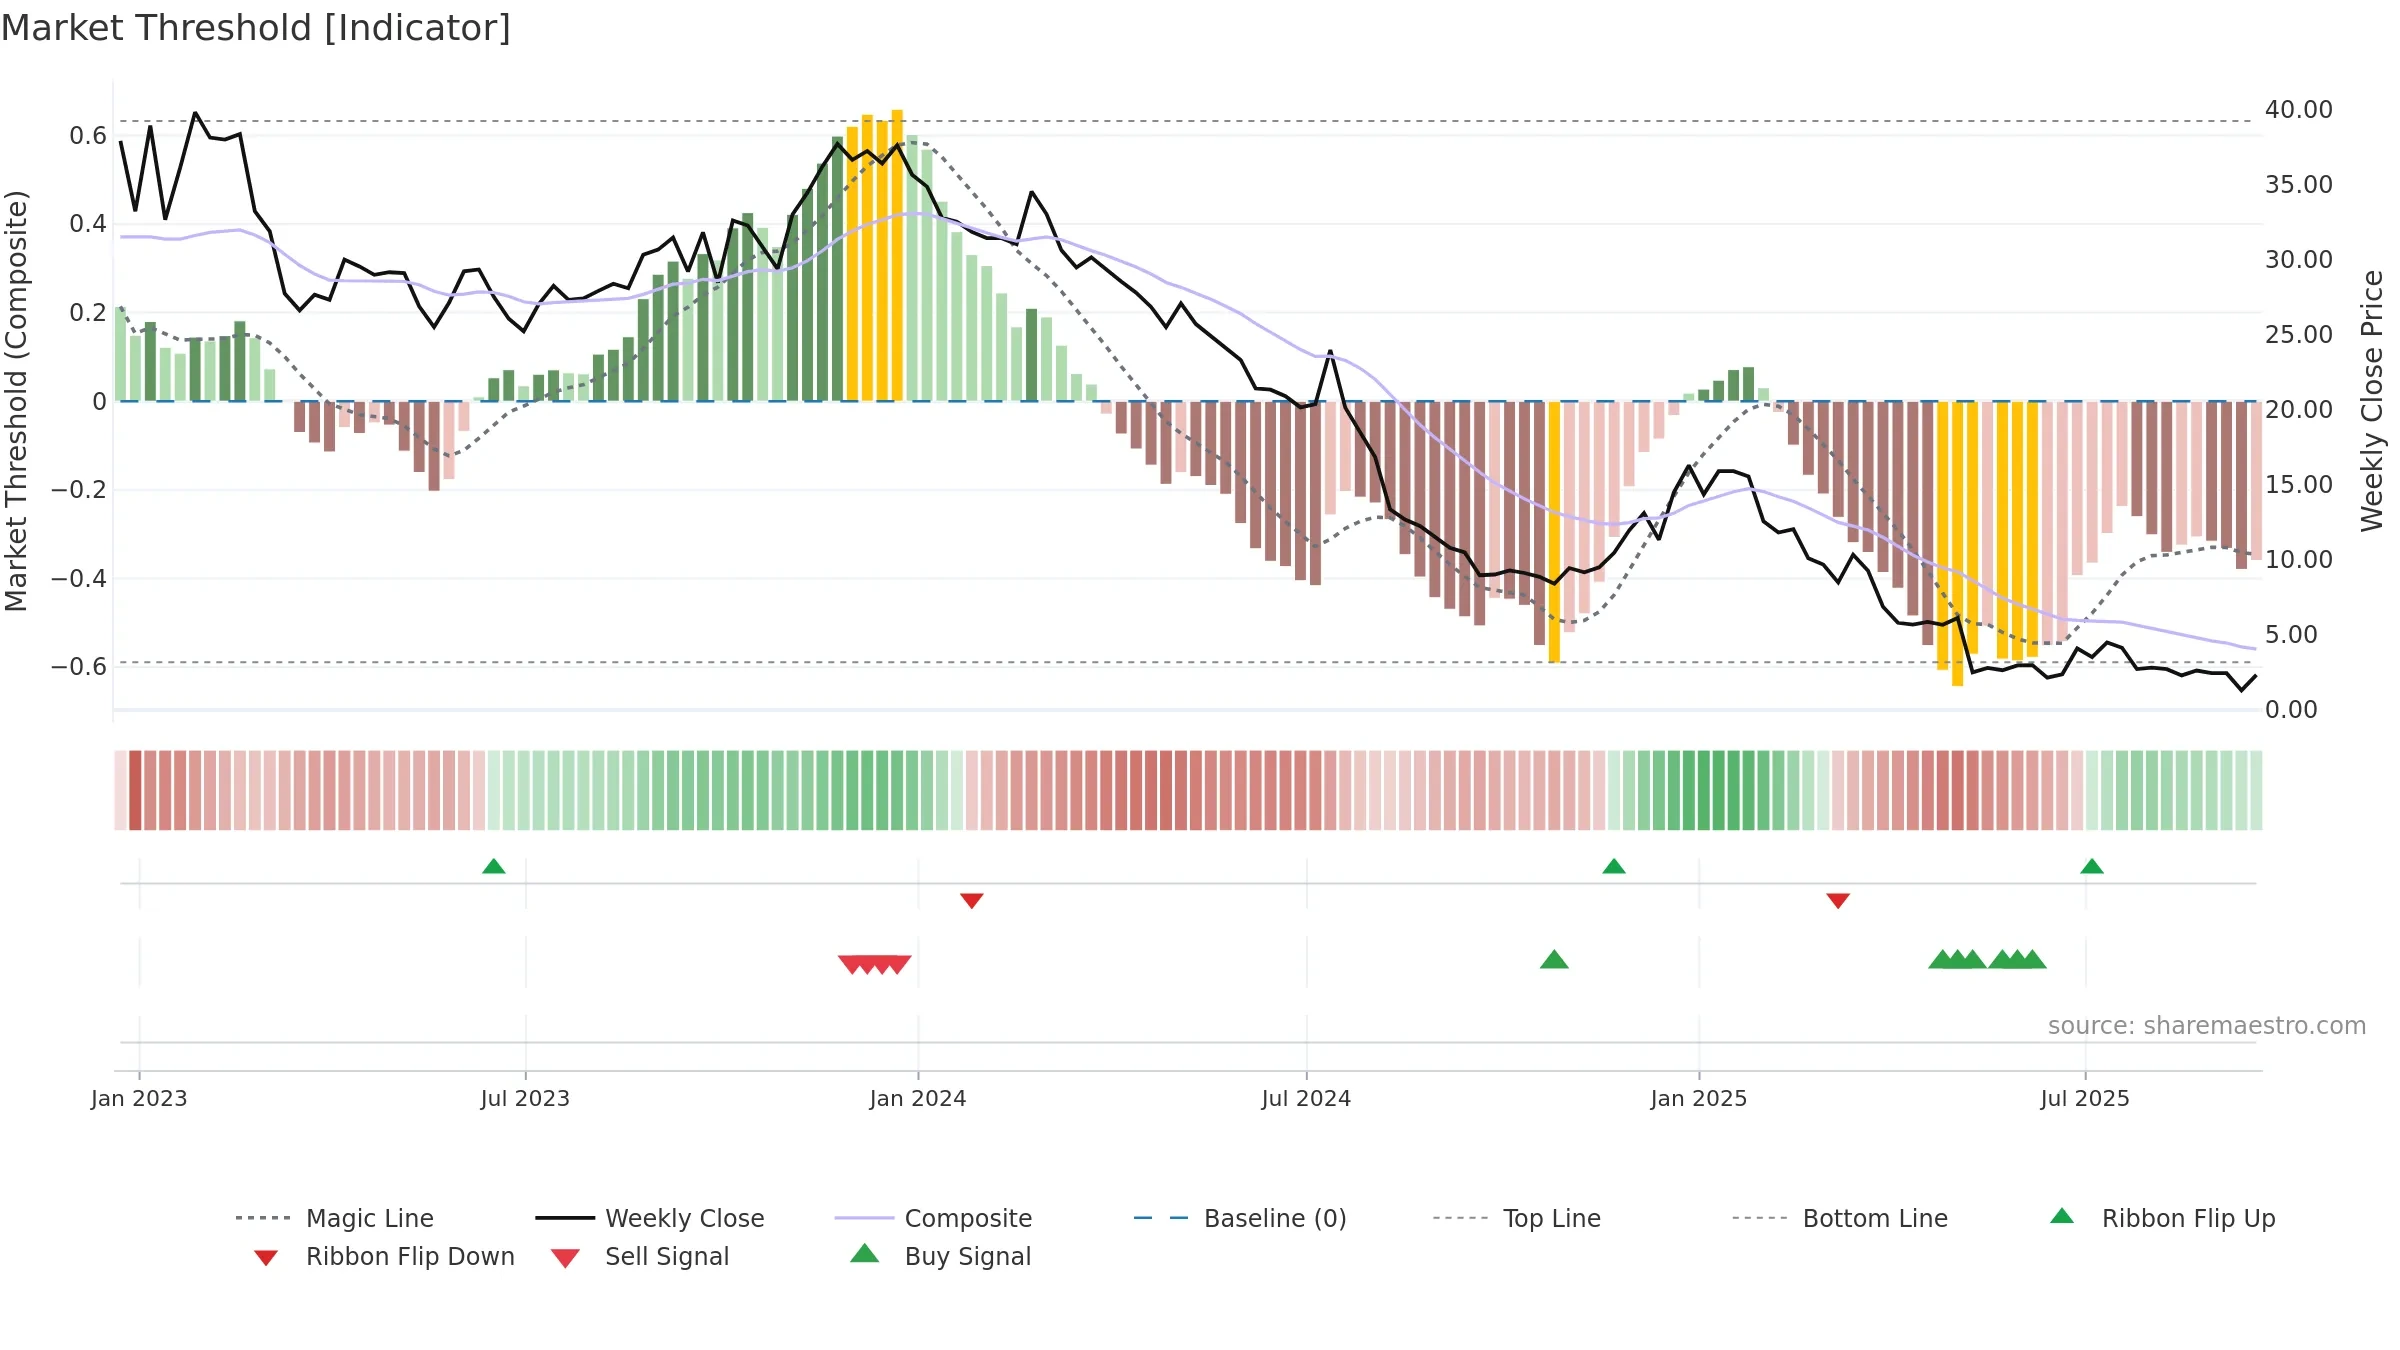
Task: Click the green Buy Signal legend triangle icon
Action: point(865,1254)
